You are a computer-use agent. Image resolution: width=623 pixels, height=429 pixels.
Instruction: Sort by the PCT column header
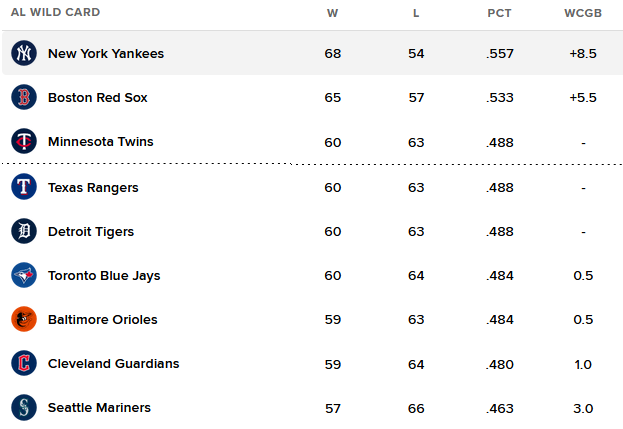499,13
